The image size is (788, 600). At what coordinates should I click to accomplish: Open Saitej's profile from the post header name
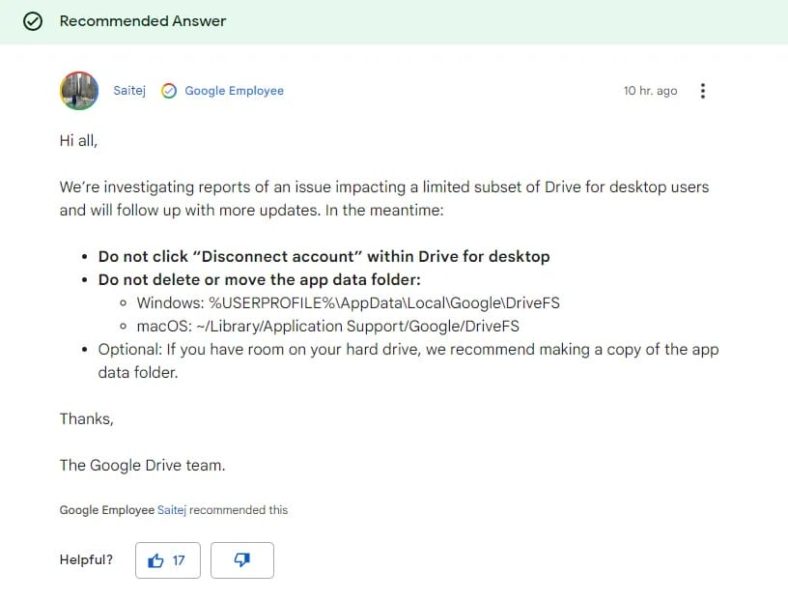tap(129, 91)
